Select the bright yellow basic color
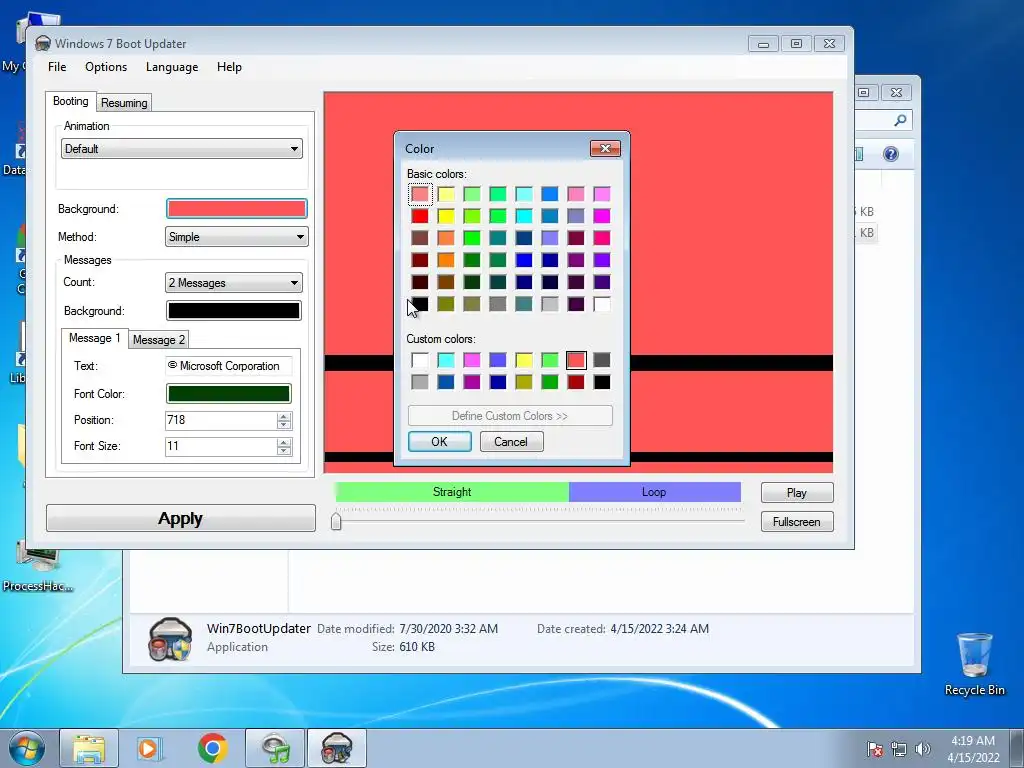 coord(446,216)
